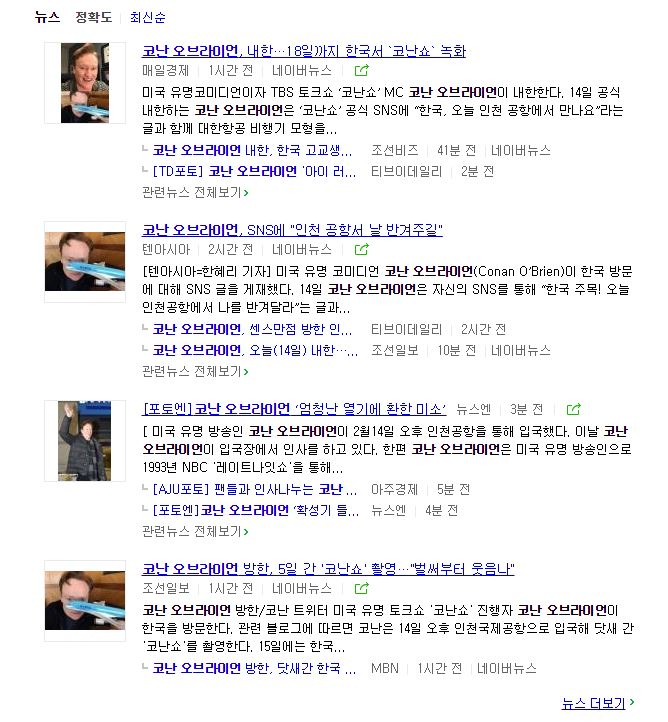Expand 관련뉴스 전체보기 under third article
Screen dimensions: 668x722
[x=195, y=531]
